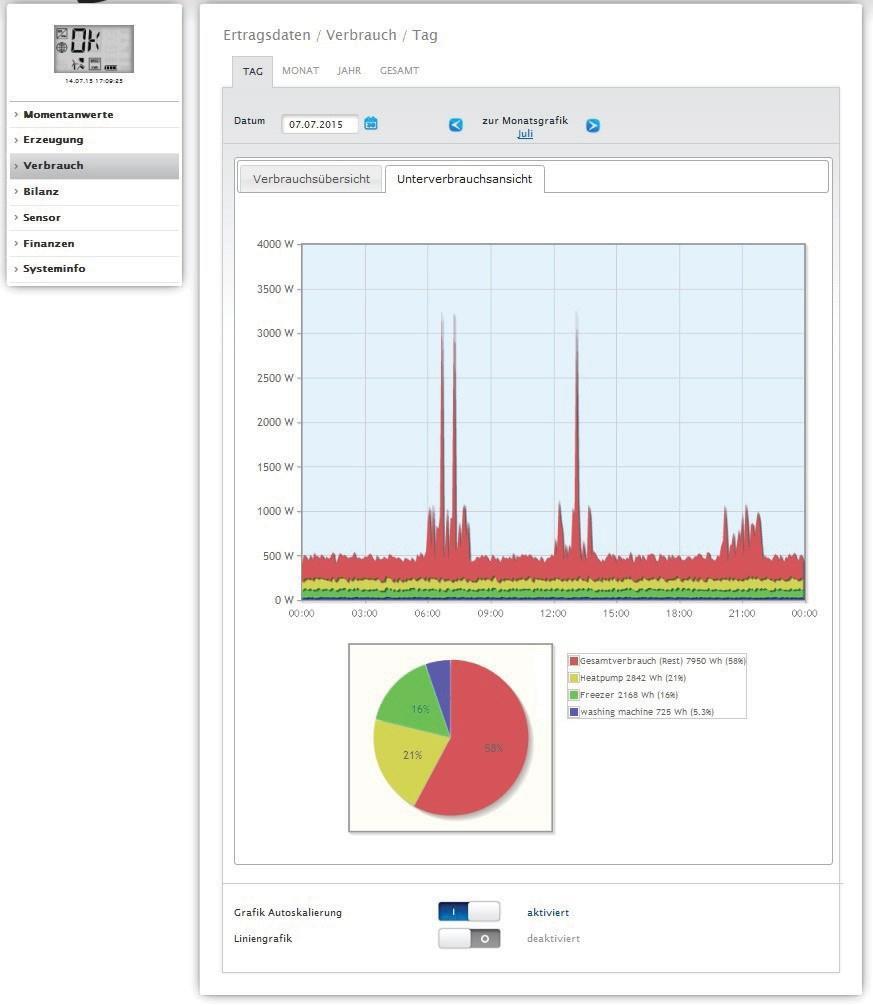
Task: Go to next day with right arrow
Action: point(593,126)
